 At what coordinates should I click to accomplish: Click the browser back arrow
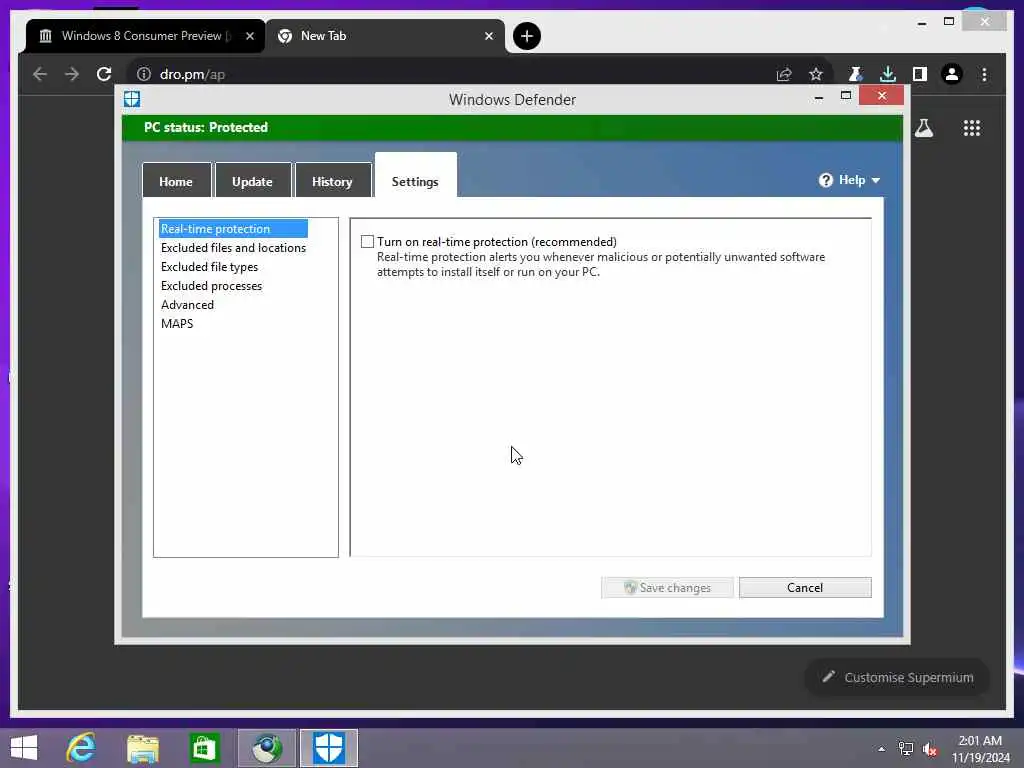(x=40, y=74)
